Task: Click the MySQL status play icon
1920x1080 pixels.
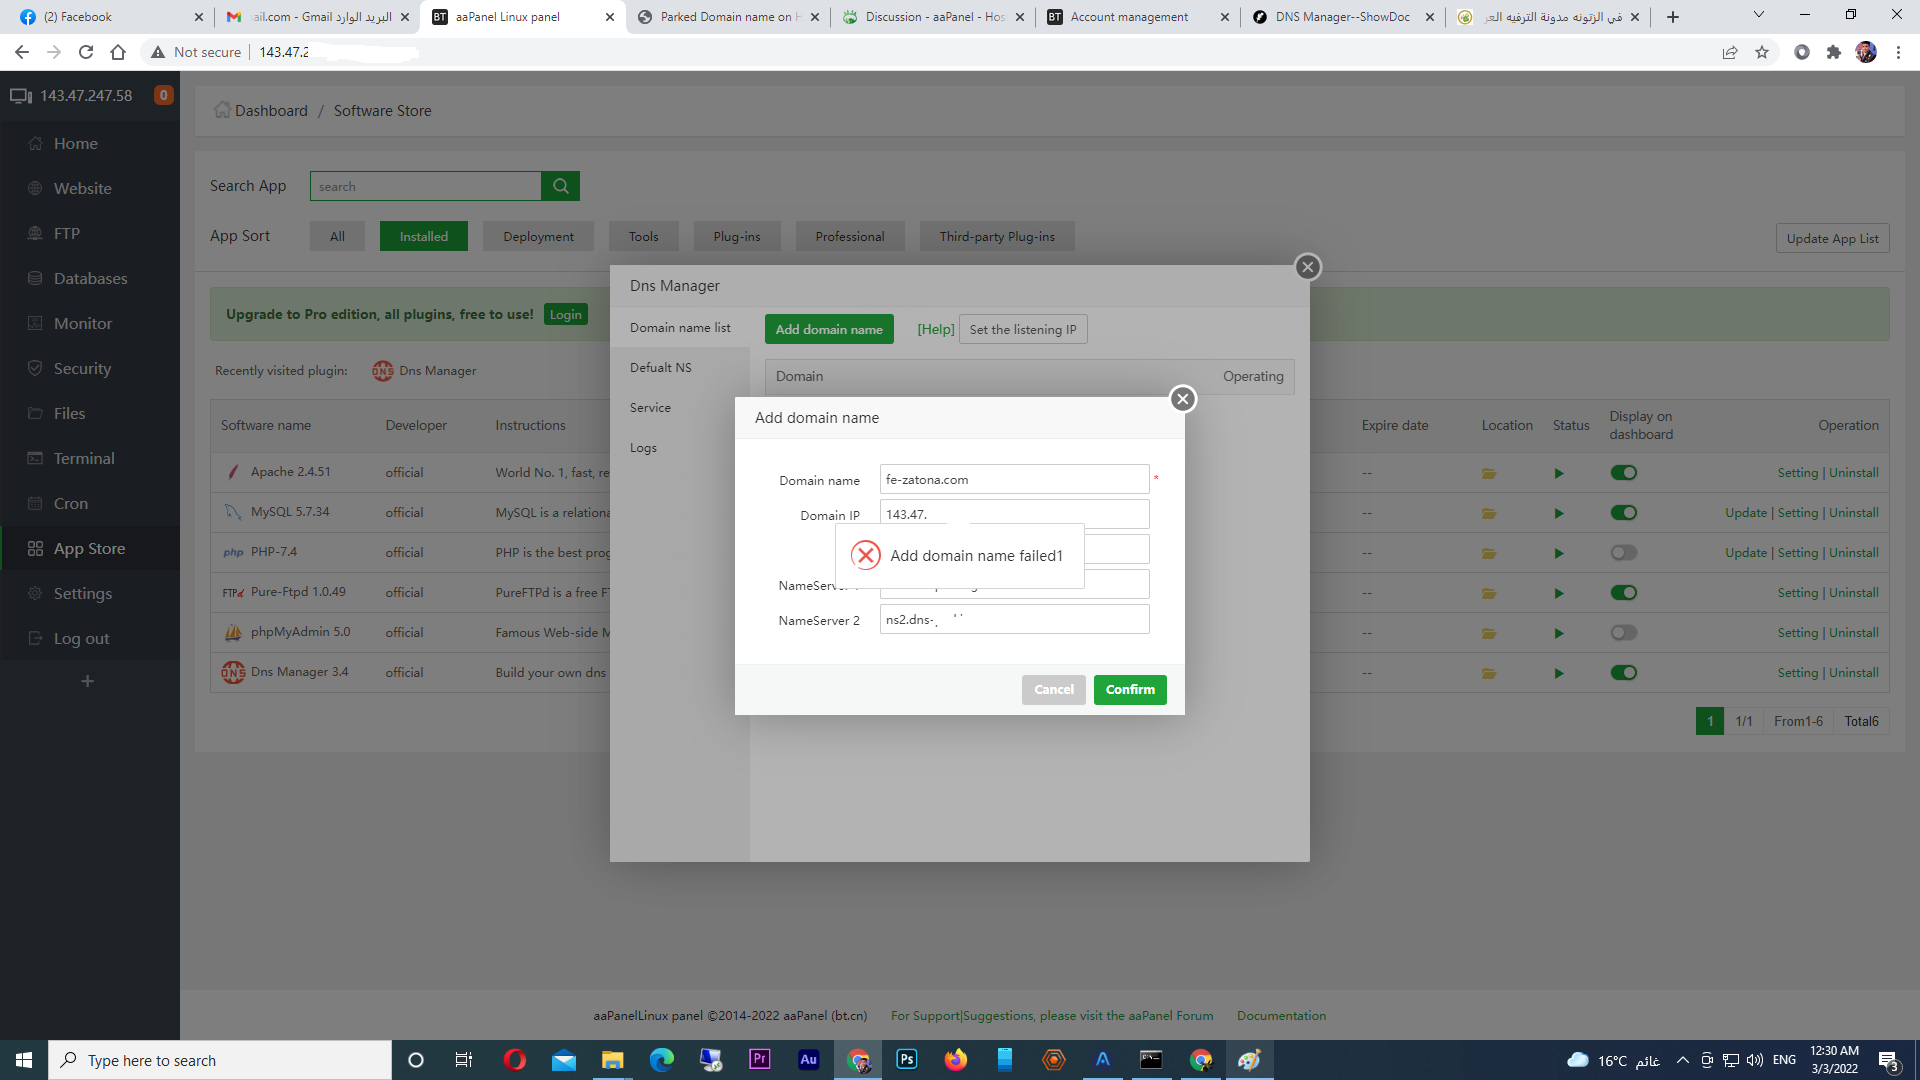Action: [1558, 513]
